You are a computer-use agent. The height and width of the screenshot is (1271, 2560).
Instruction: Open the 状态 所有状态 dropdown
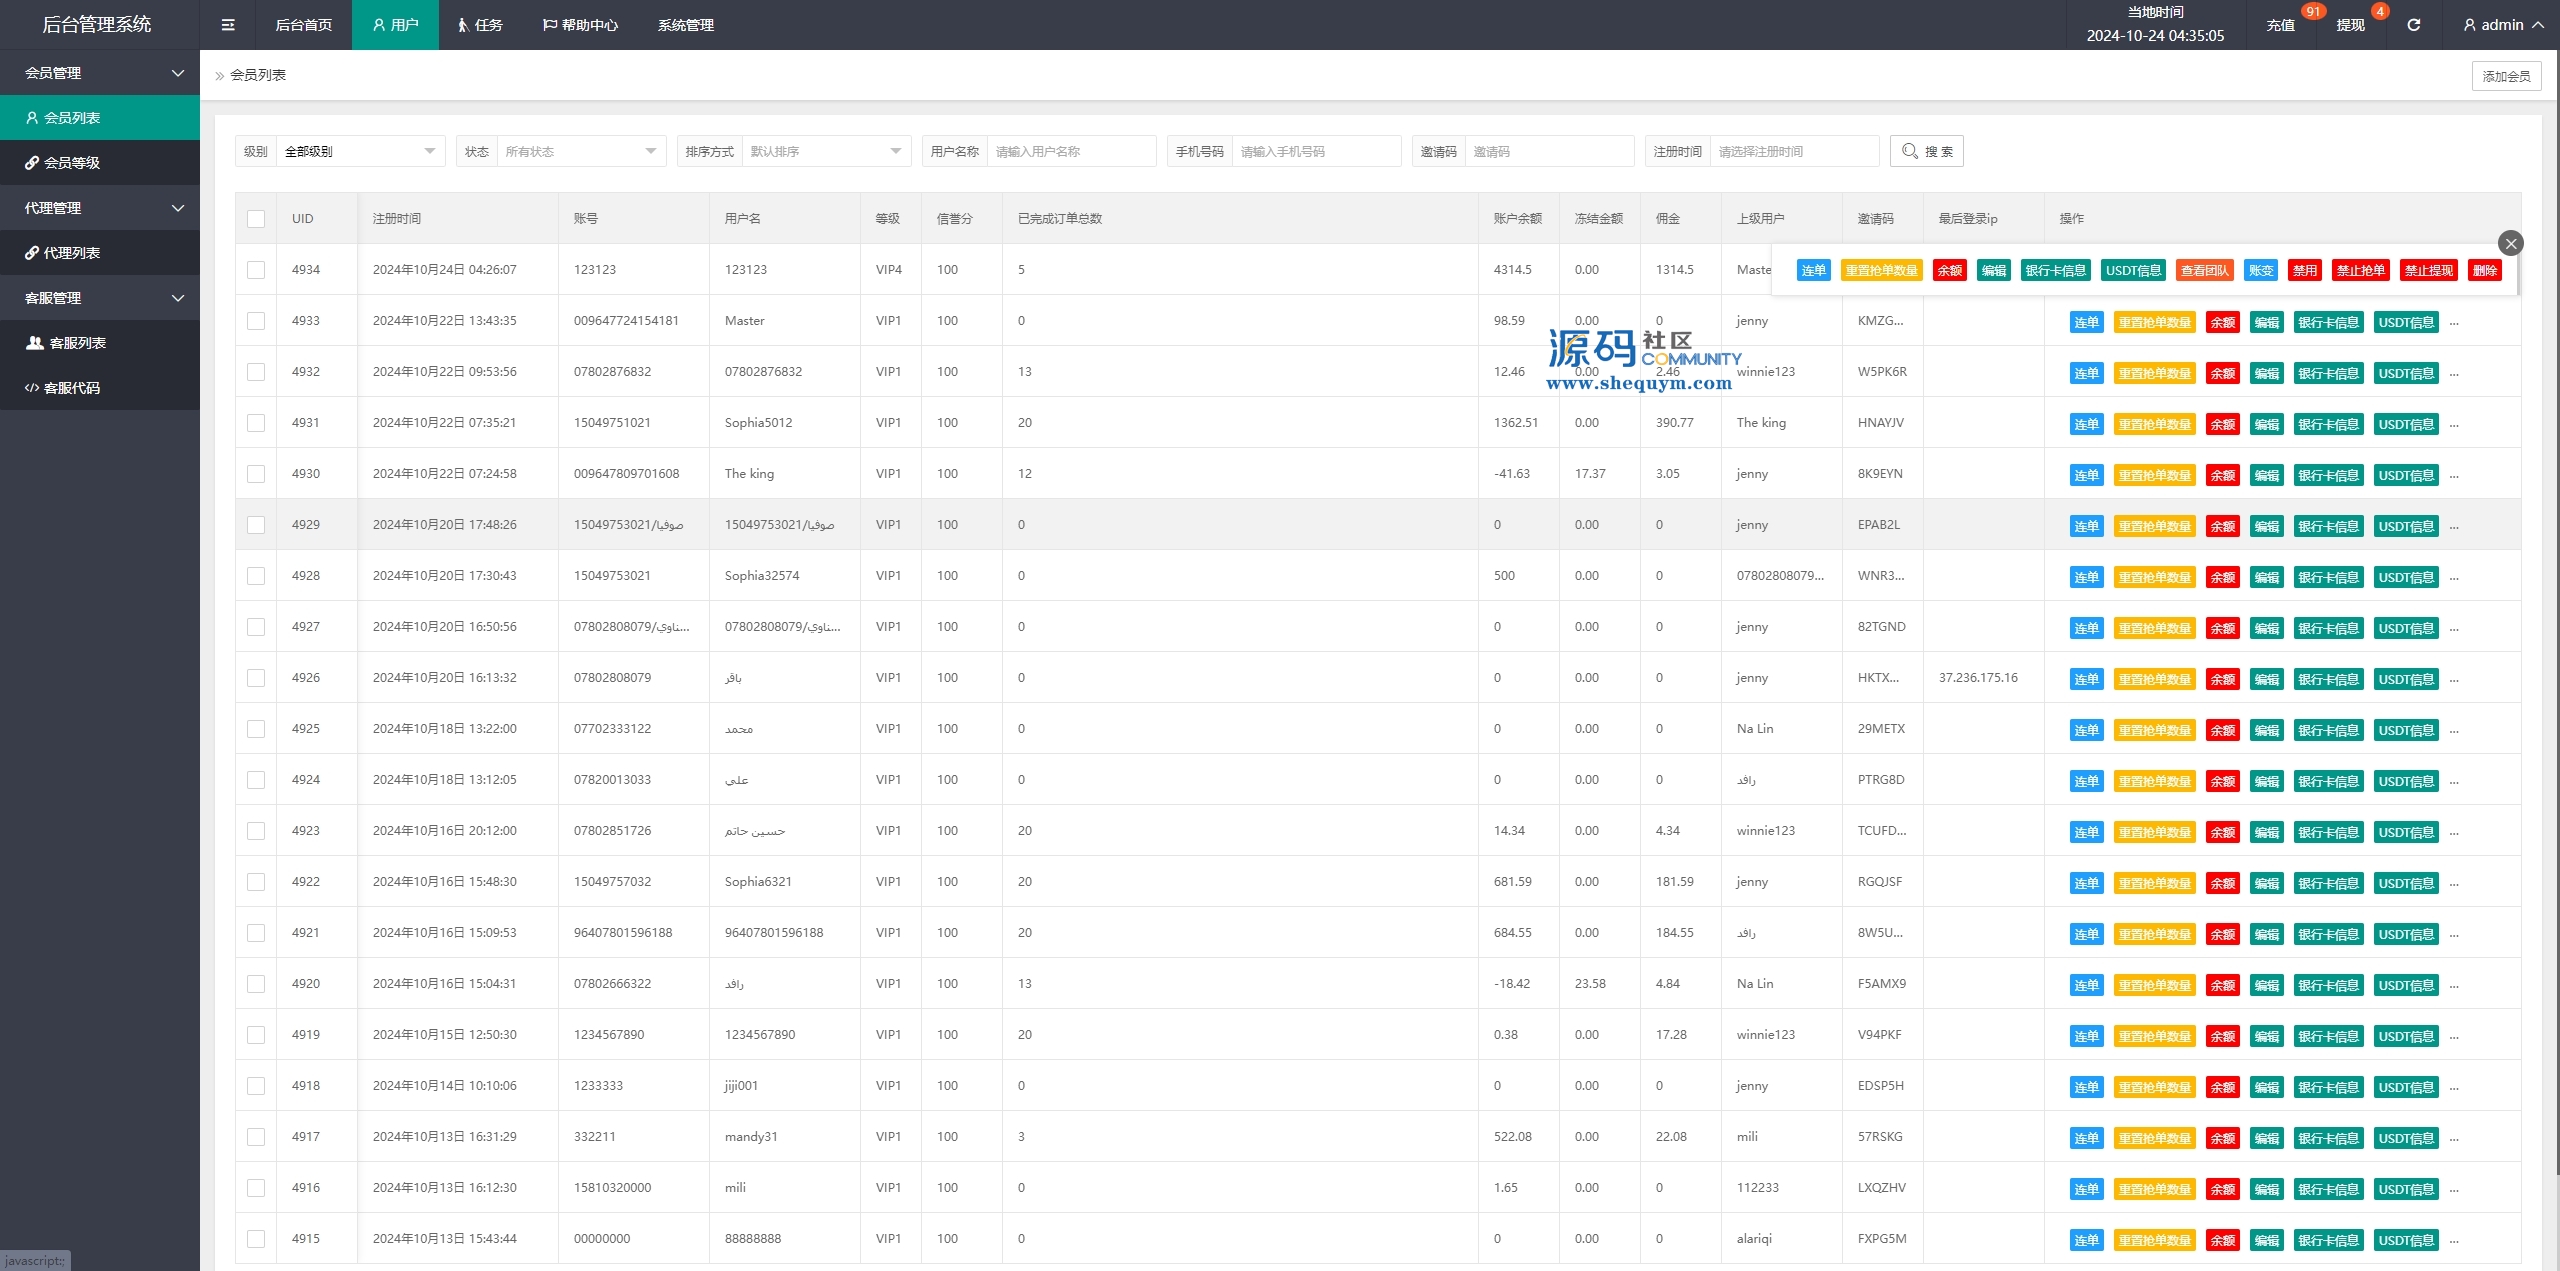pos(580,151)
